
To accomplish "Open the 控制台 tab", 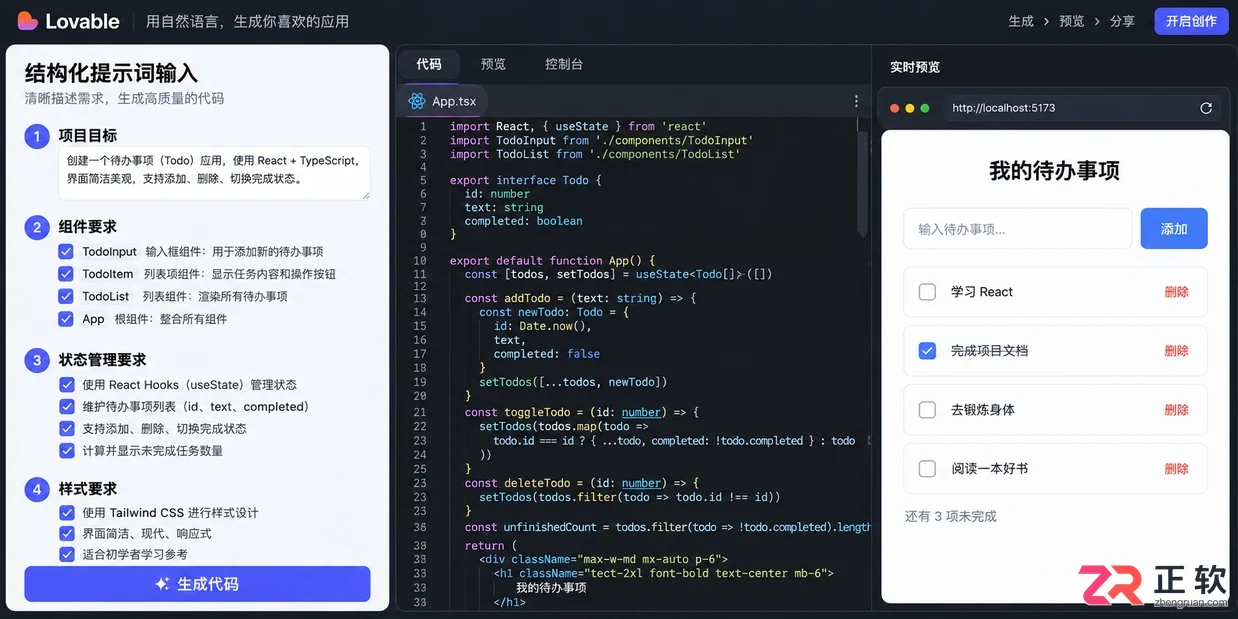I will (563, 64).
